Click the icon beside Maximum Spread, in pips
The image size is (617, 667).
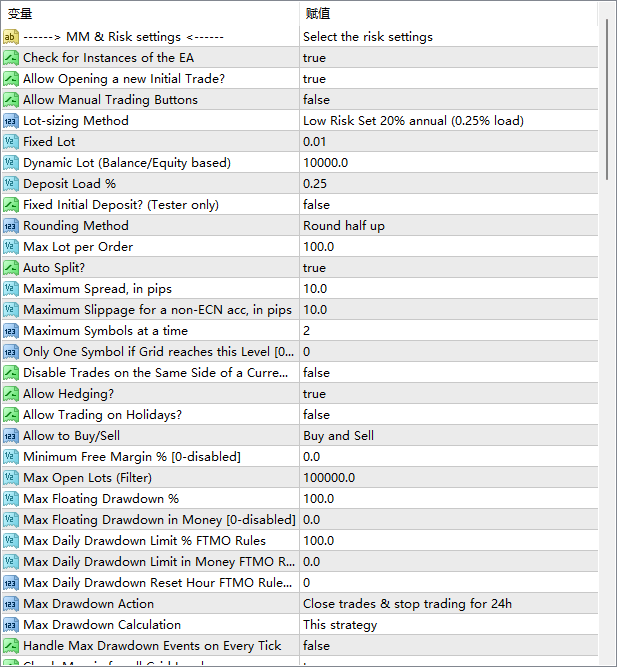(x=11, y=289)
